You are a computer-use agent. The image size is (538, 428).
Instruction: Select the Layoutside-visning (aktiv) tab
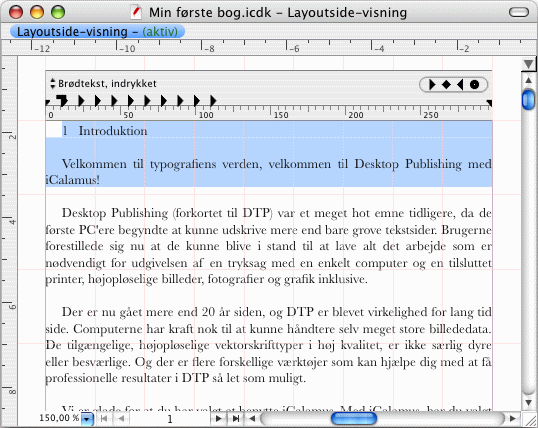[97, 32]
